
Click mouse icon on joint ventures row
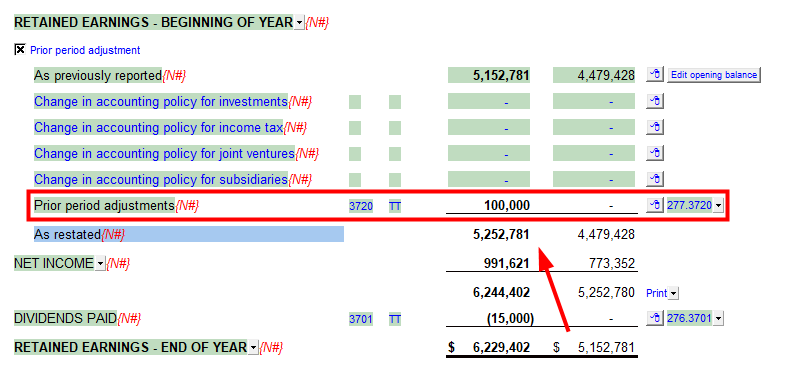coord(655,153)
